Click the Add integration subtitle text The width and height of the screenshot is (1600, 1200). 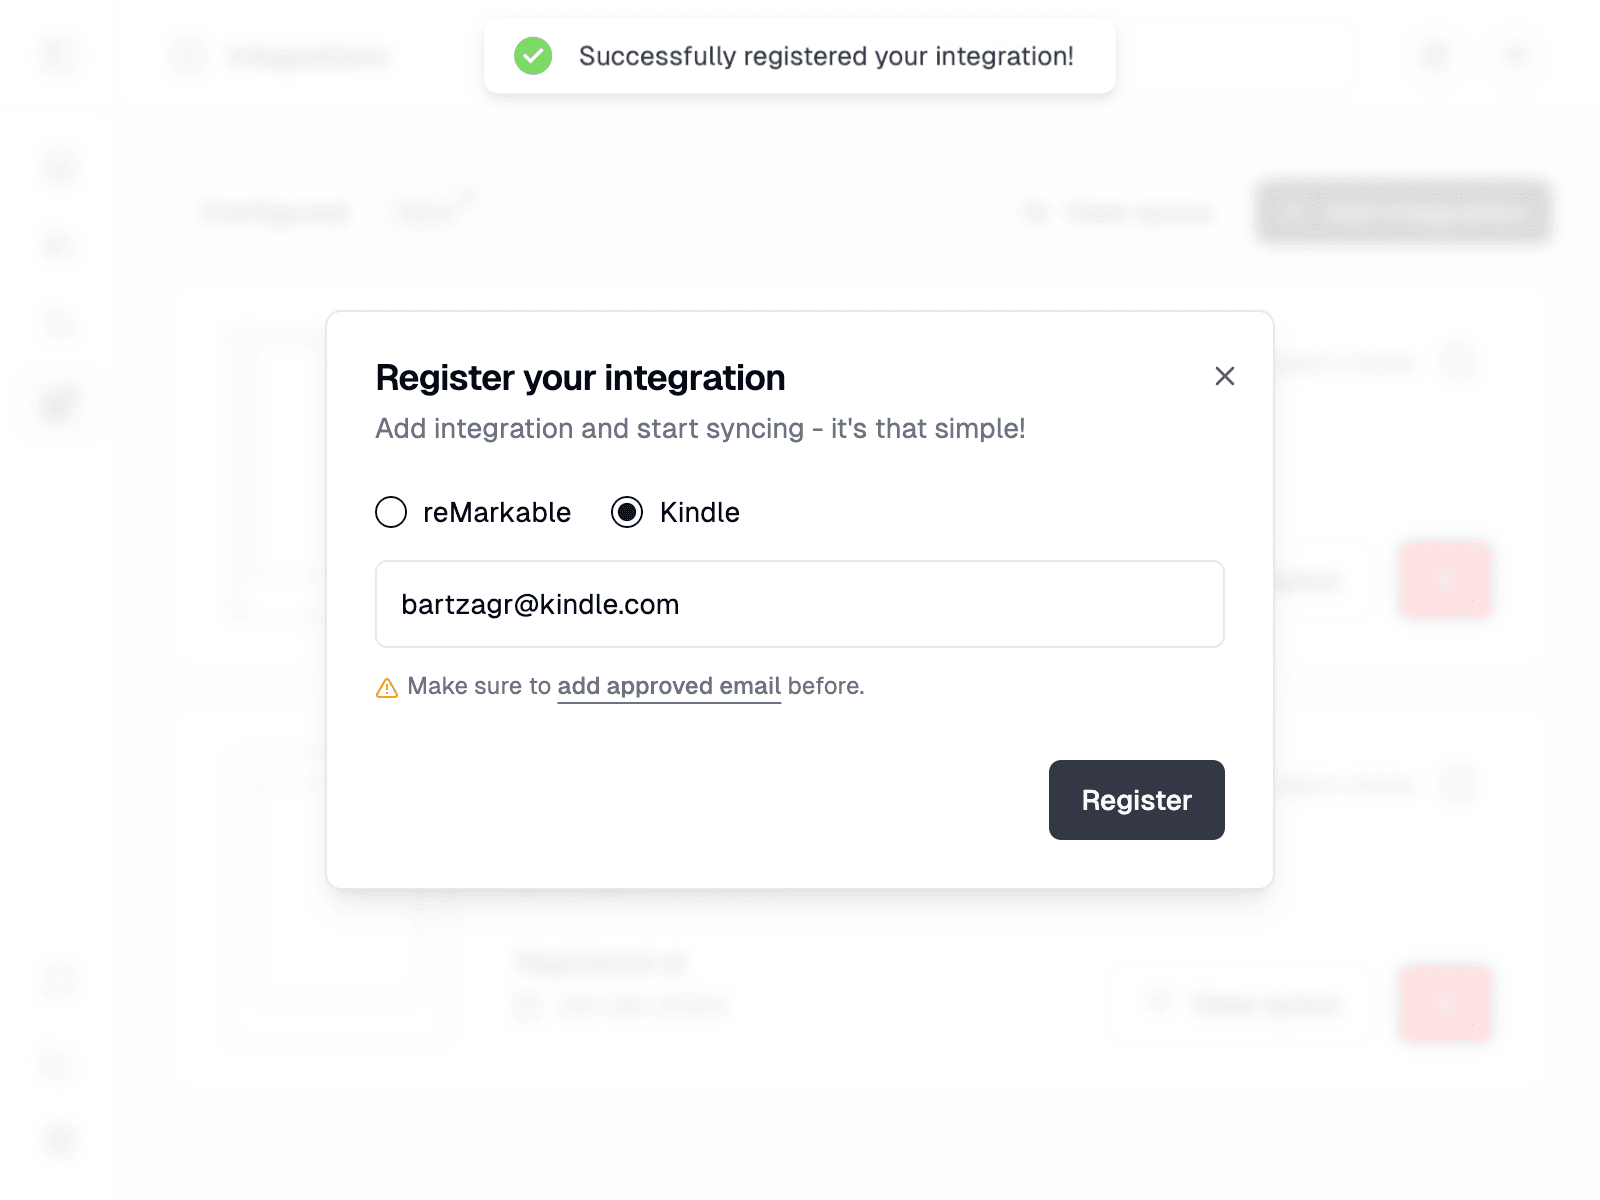(700, 428)
